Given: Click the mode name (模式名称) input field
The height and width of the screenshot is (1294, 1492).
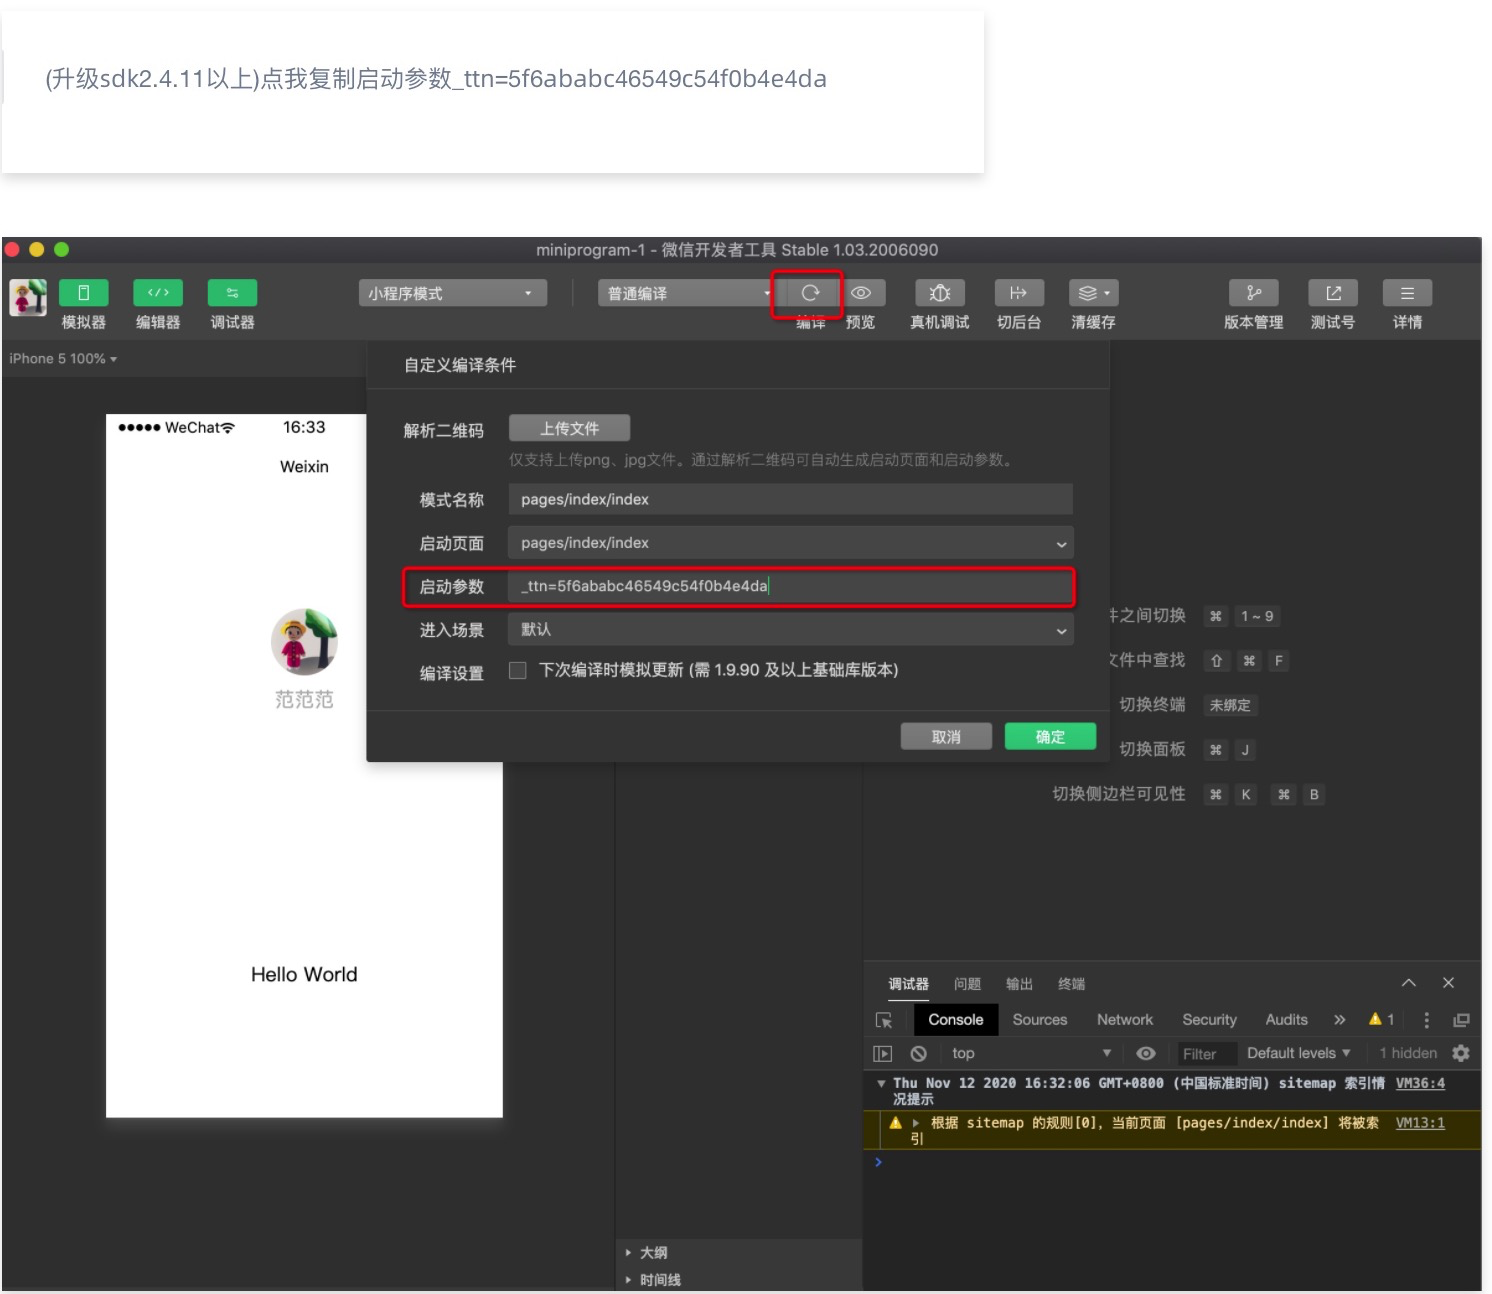Looking at the screenshot, I should tap(790, 500).
